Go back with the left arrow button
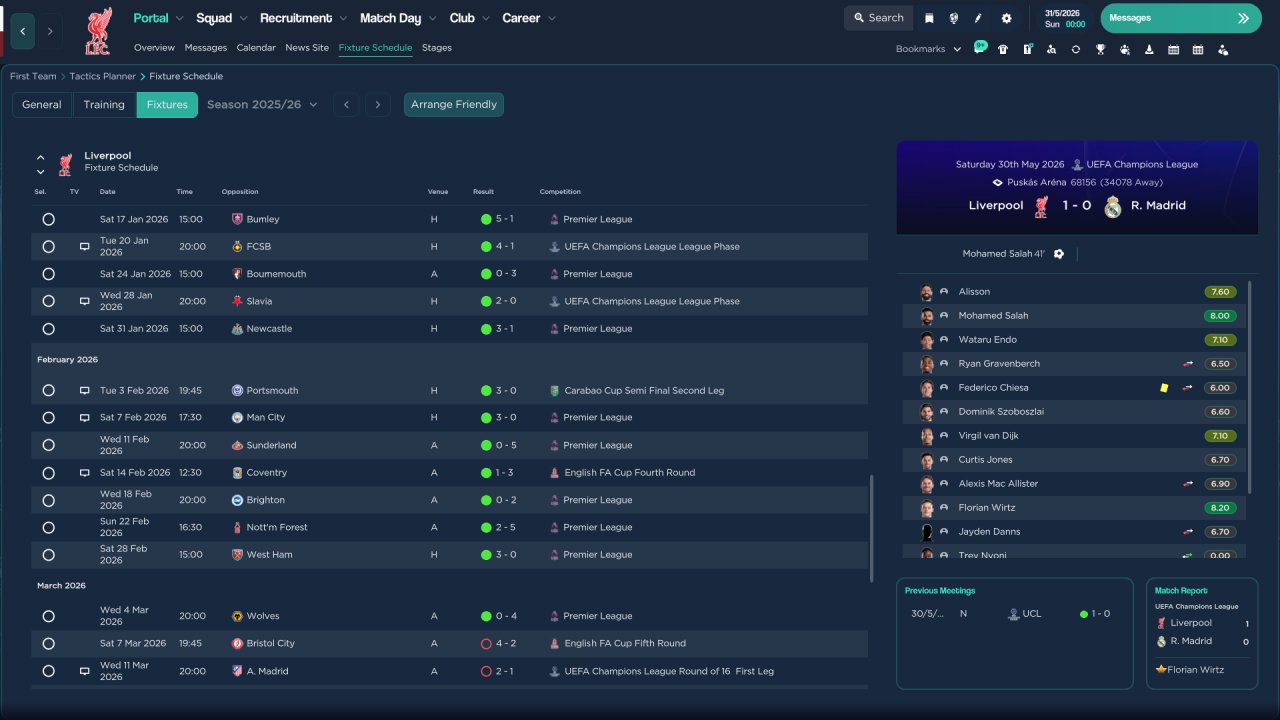 (23, 31)
